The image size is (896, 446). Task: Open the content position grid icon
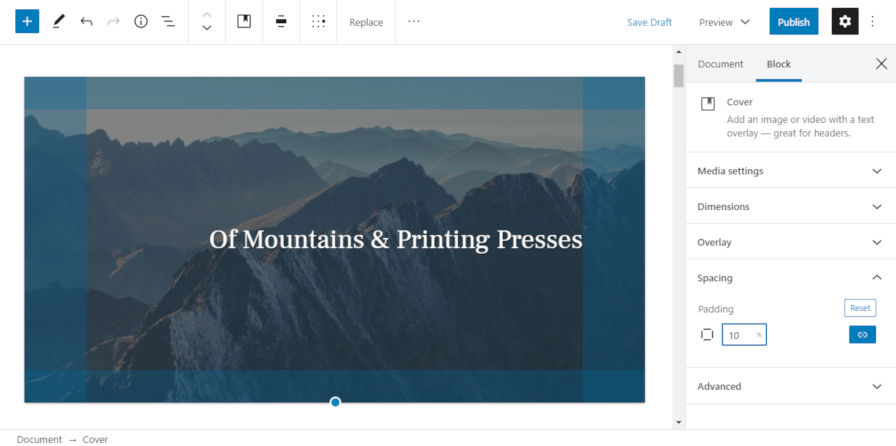point(318,21)
